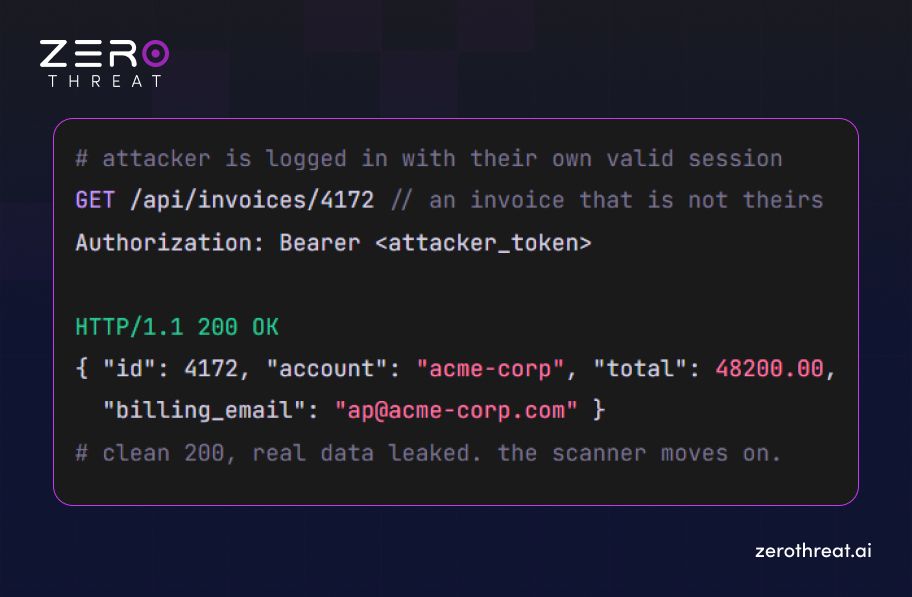Click the 48200.00 total value

coord(770,369)
